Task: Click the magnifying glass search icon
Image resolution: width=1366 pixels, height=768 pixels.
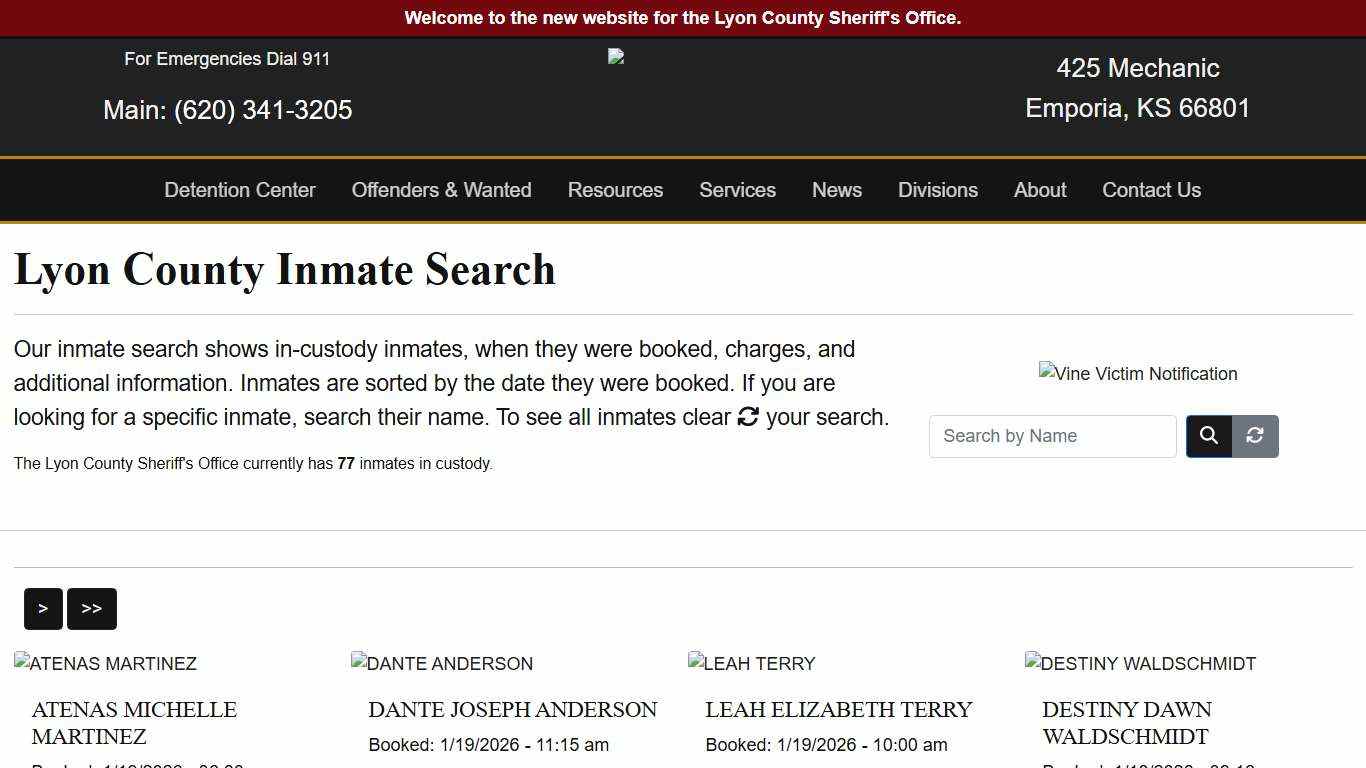Action: pos(1208,436)
